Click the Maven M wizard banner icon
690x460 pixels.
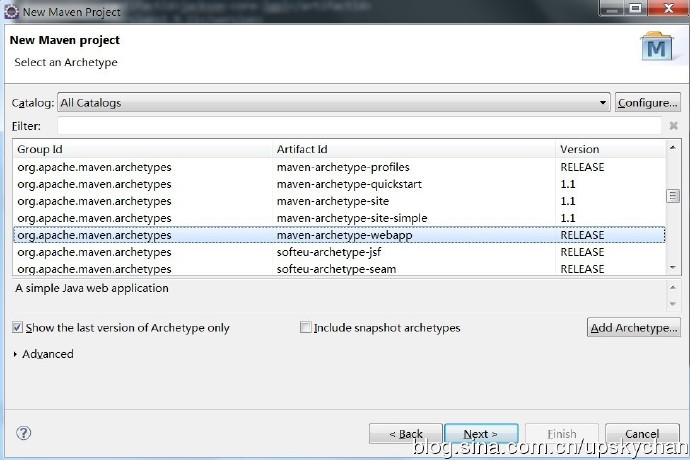[x=657, y=47]
